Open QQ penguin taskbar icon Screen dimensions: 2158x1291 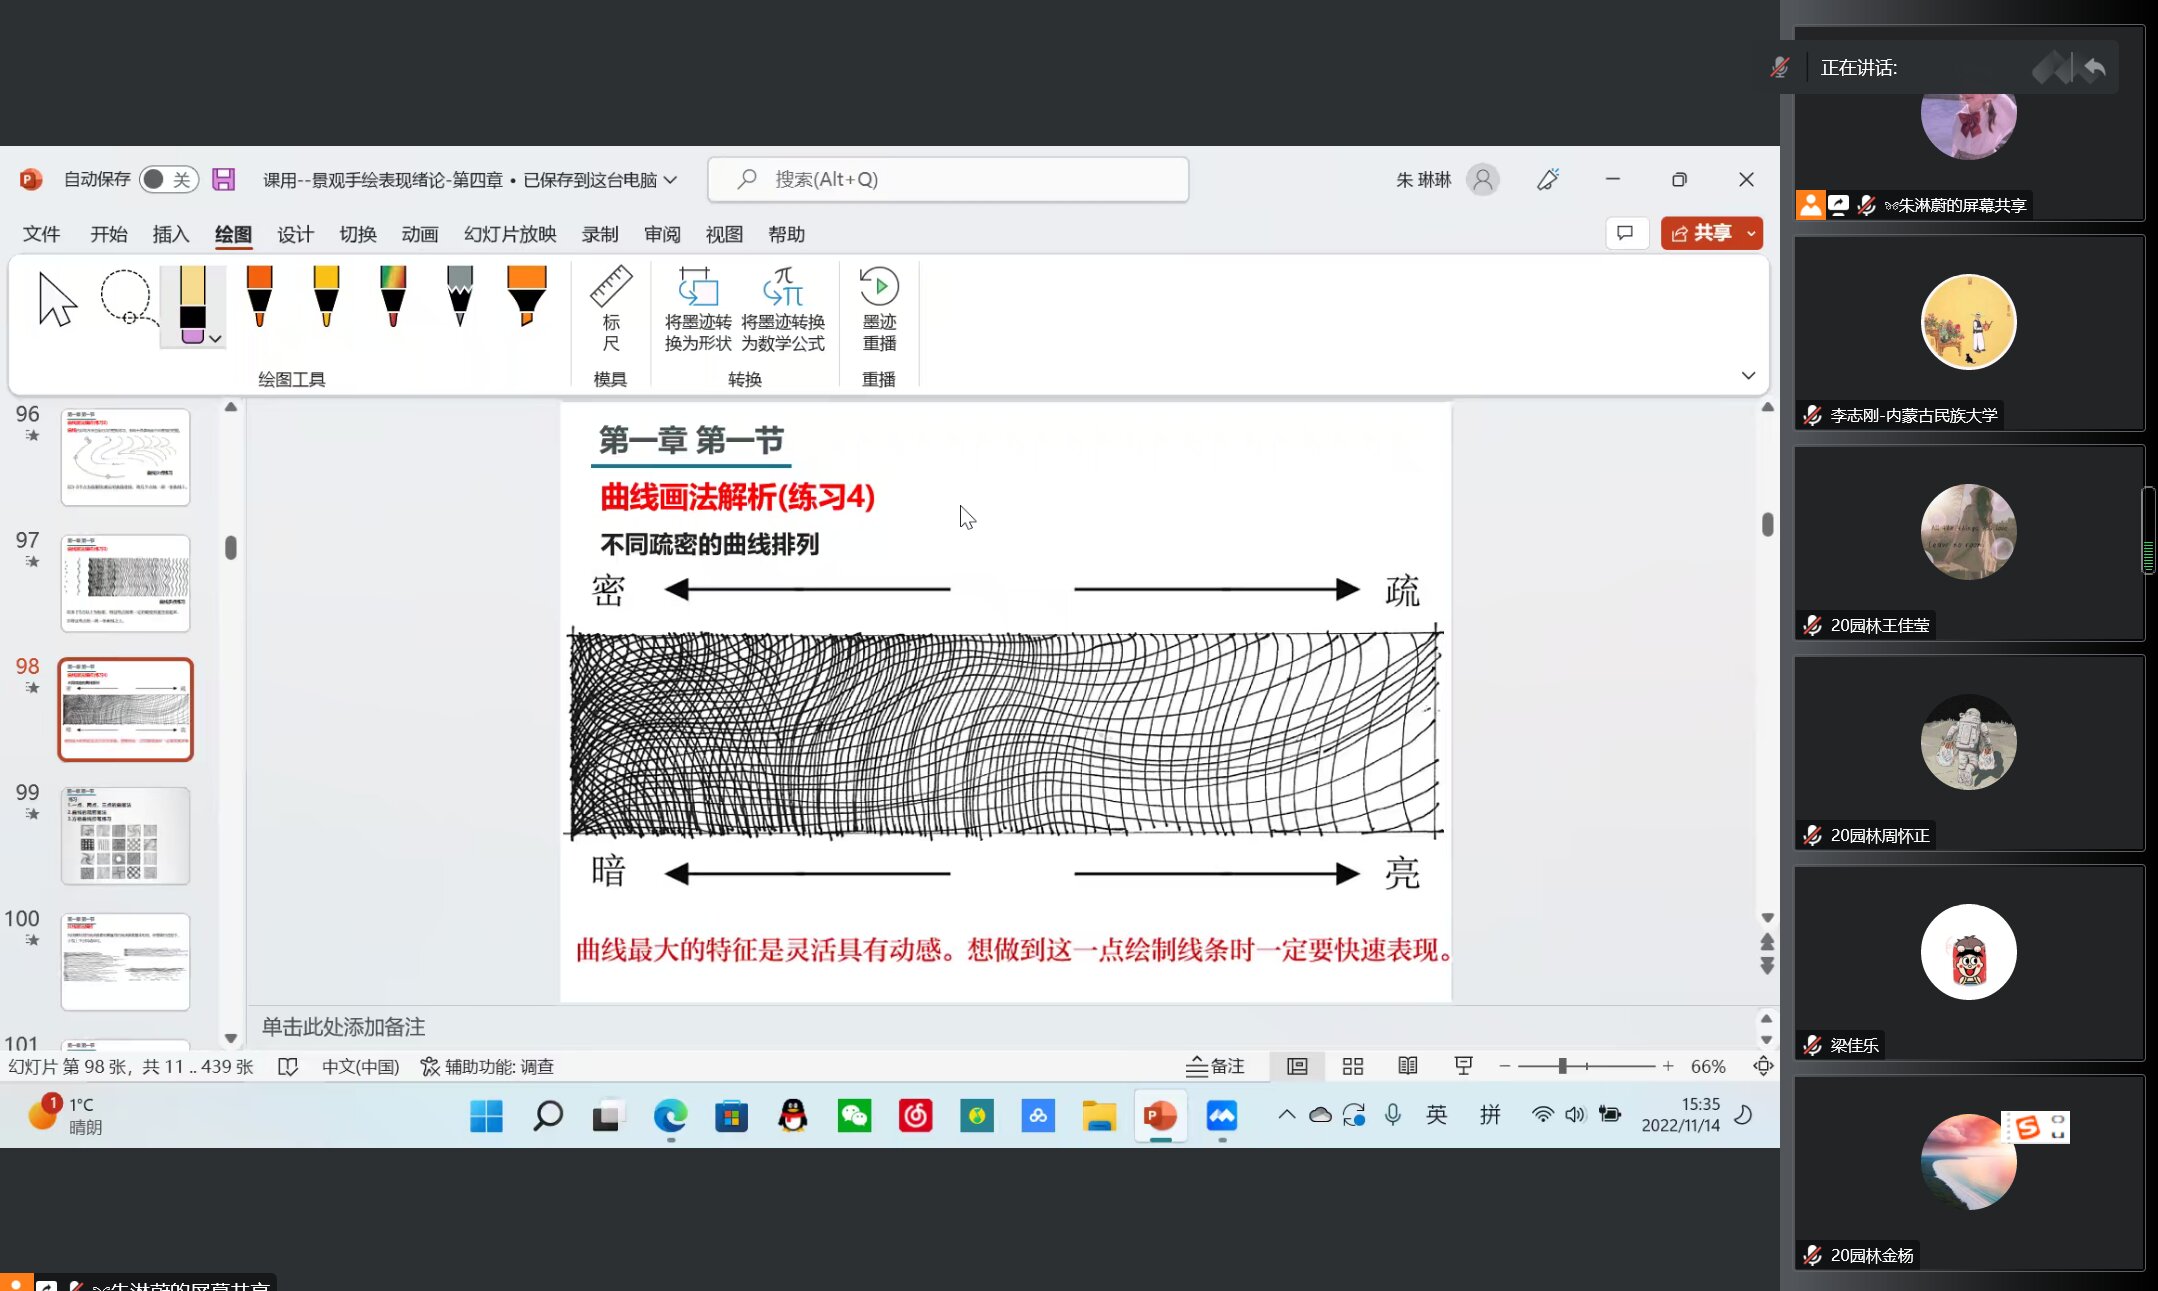[793, 1115]
